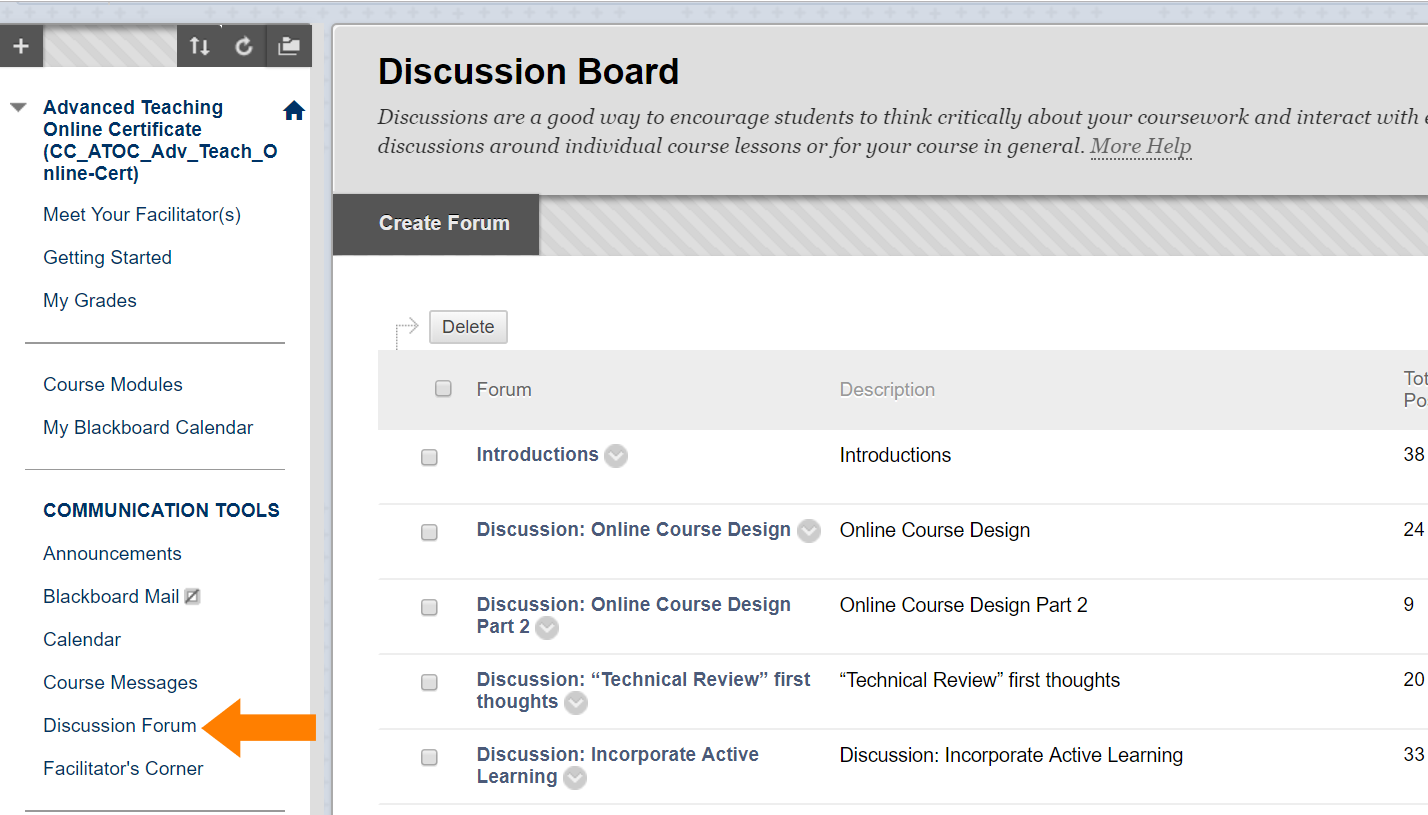Viewport: 1428px width, 815px height.
Task: Click the Delete button
Action: click(468, 327)
